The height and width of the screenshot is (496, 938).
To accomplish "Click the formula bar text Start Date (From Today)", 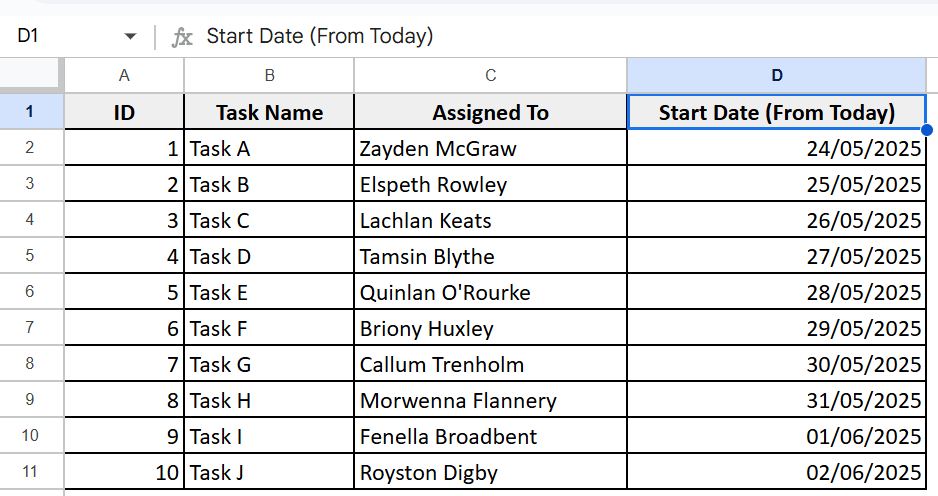I will pyautogui.click(x=319, y=36).
